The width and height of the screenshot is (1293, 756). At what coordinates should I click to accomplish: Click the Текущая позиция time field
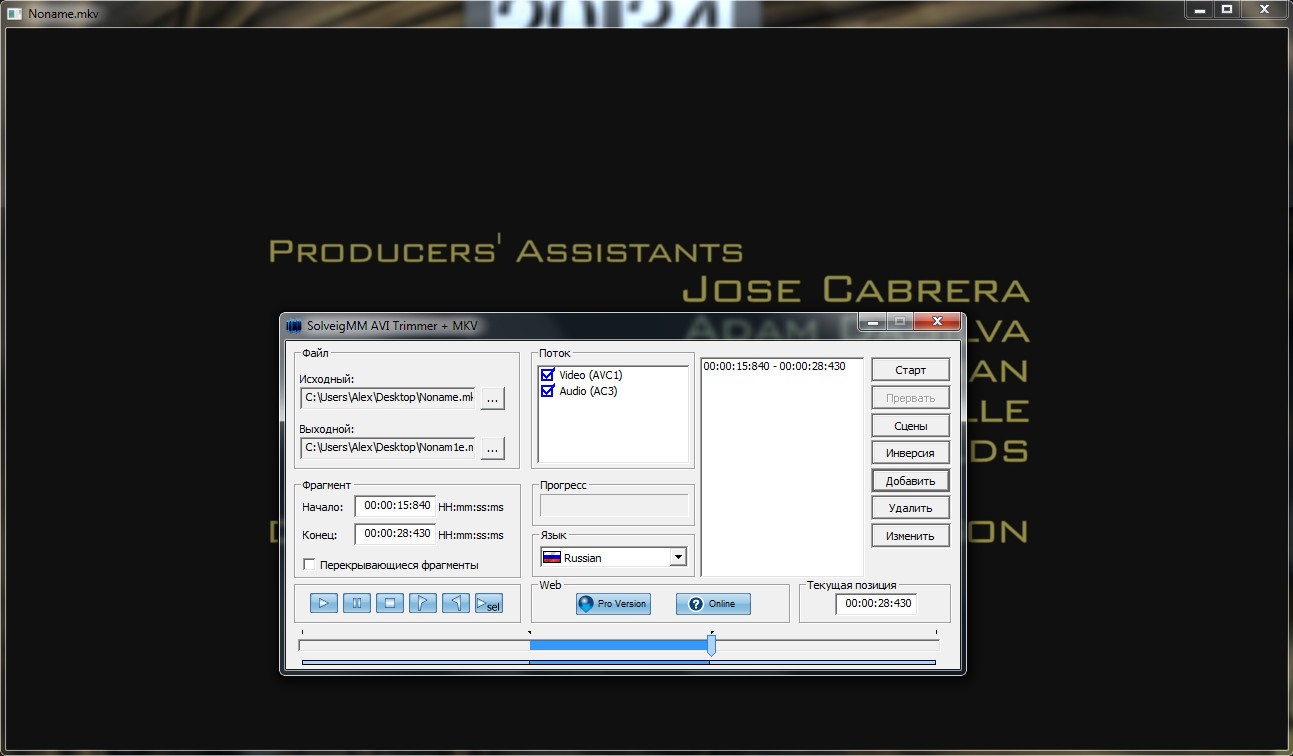point(876,604)
